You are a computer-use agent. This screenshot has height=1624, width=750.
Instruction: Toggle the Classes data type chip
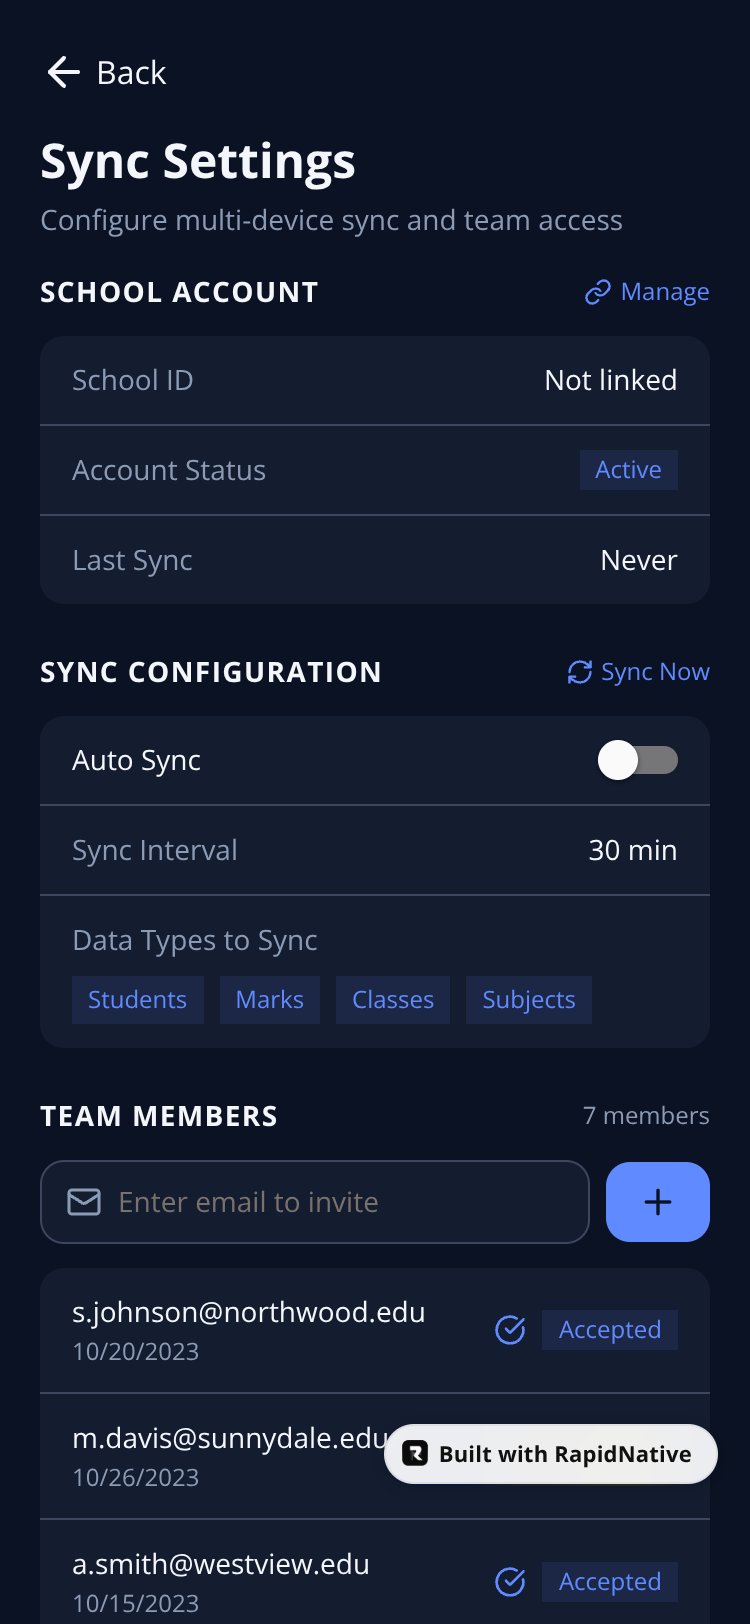coord(393,1000)
